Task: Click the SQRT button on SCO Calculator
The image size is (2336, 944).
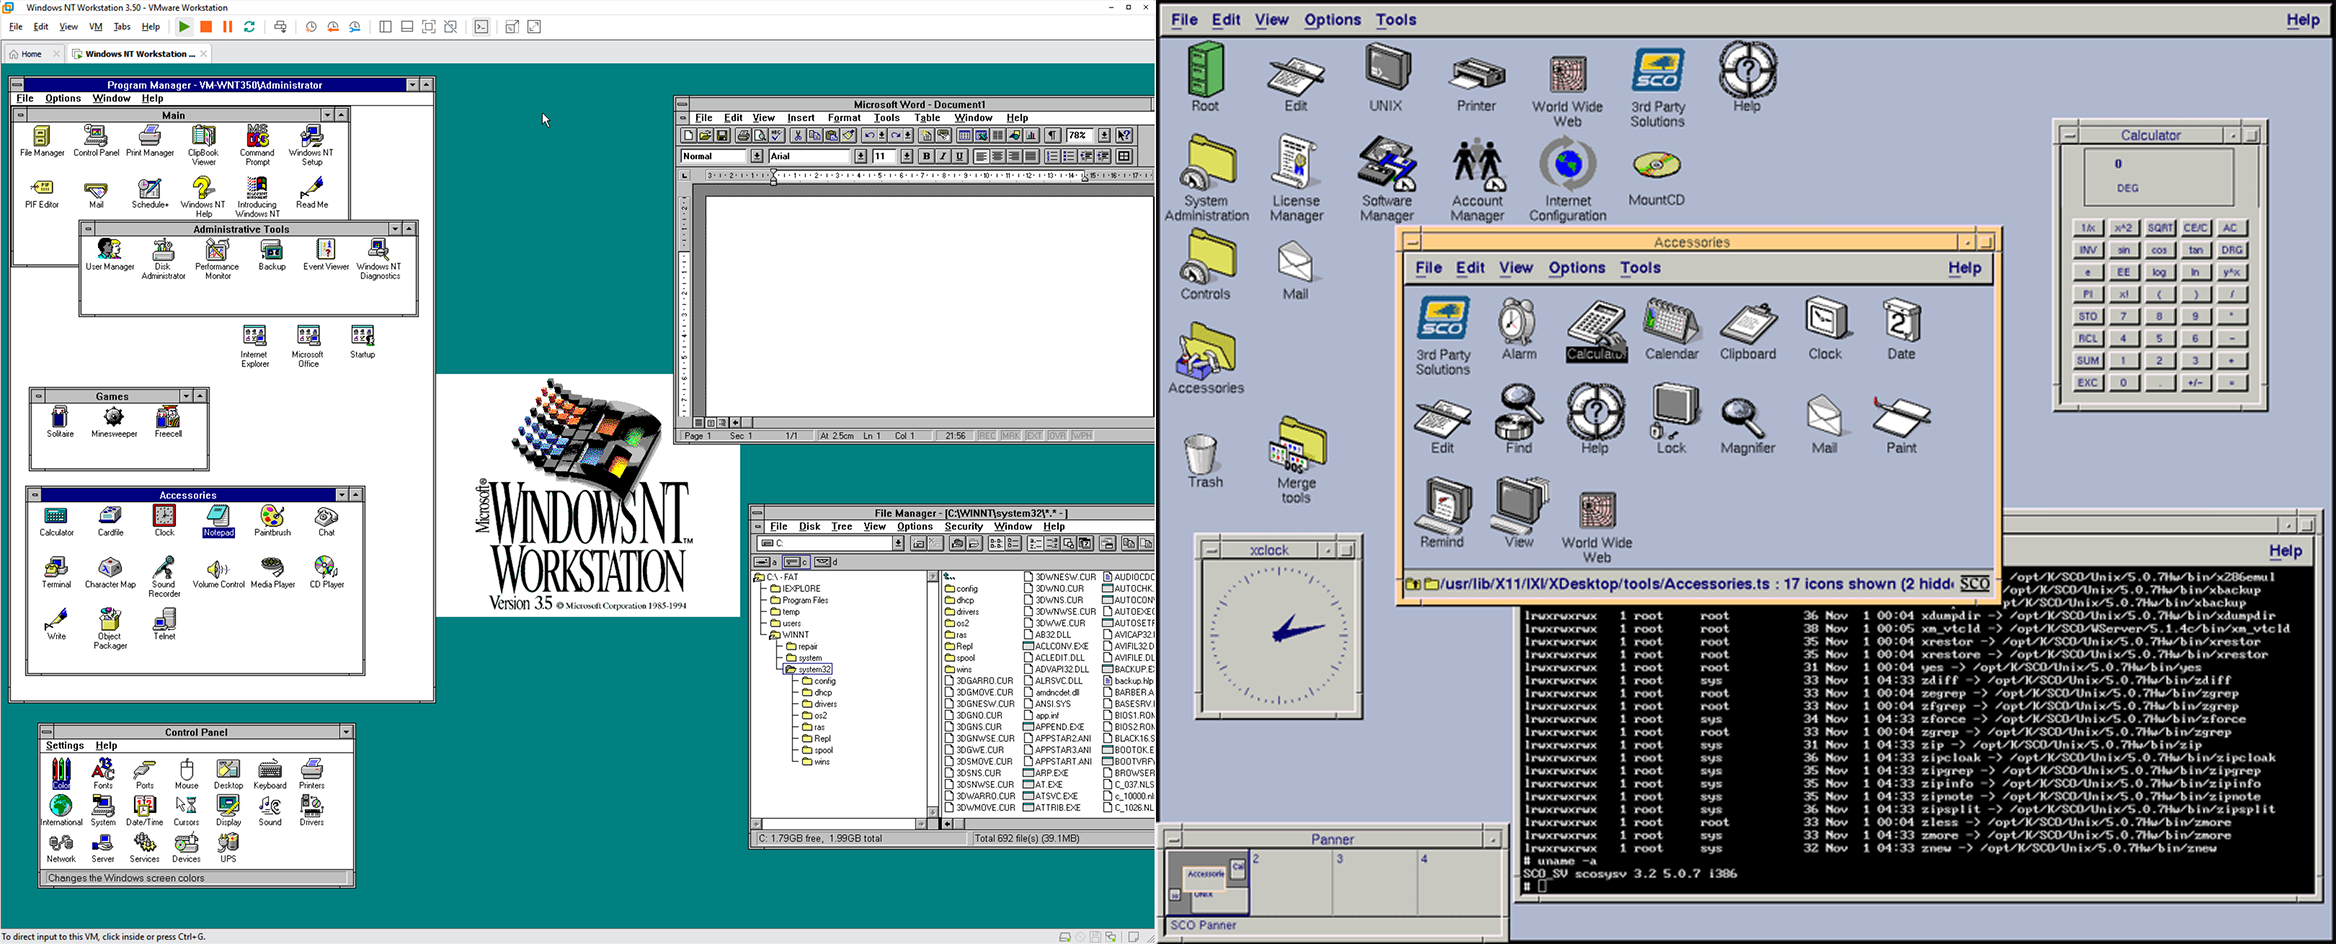Action: click(2160, 228)
